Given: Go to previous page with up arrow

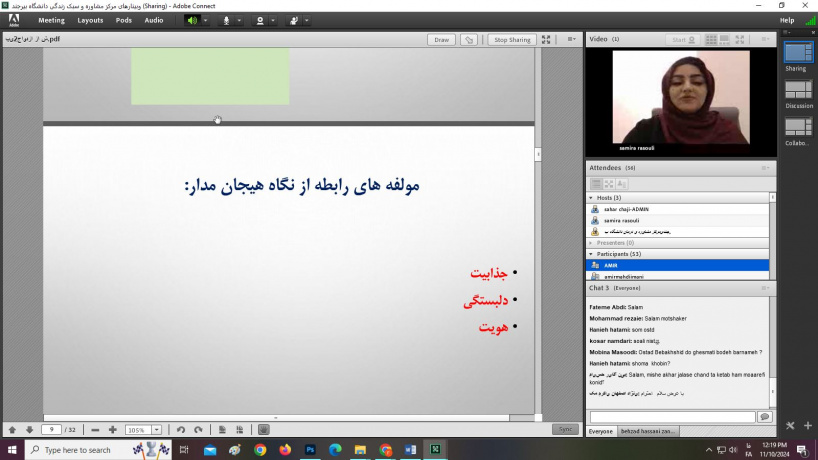Looking at the screenshot, I should click(x=13, y=430).
